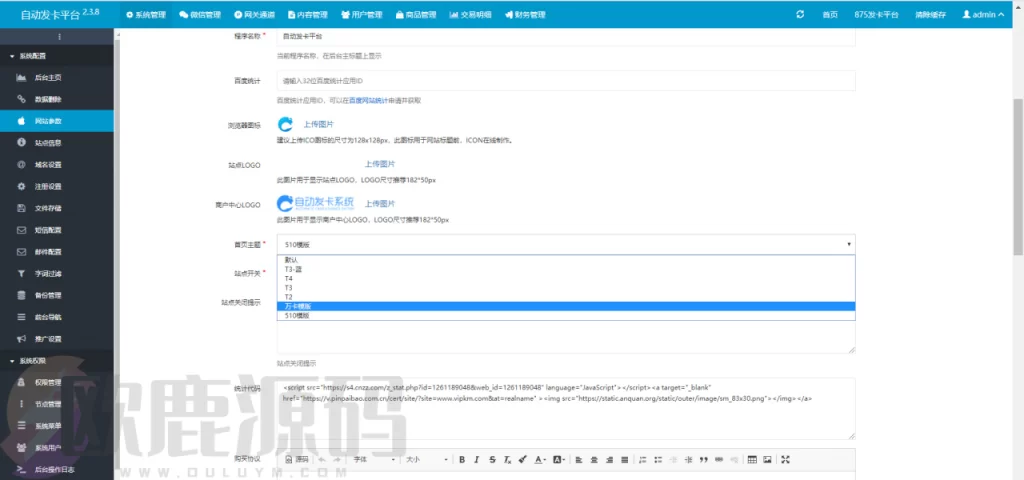Click the sidebar collapse dots handle

(59, 37)
